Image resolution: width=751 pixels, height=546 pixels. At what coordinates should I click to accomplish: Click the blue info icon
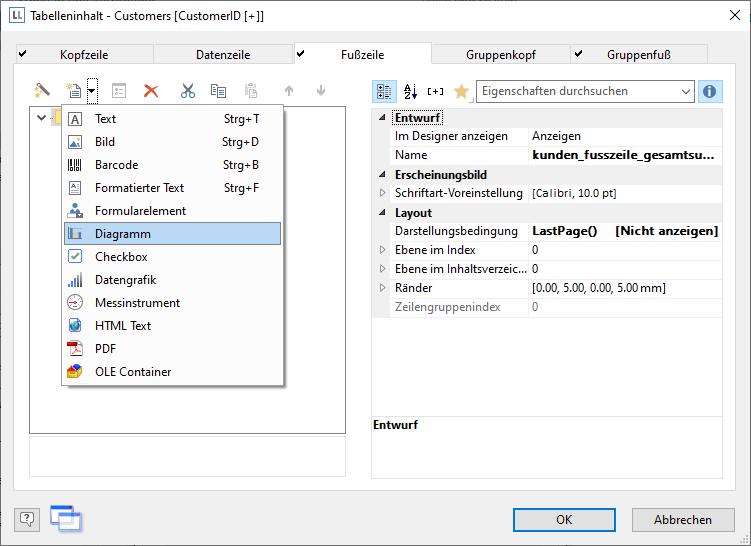(x=710, y=91)
